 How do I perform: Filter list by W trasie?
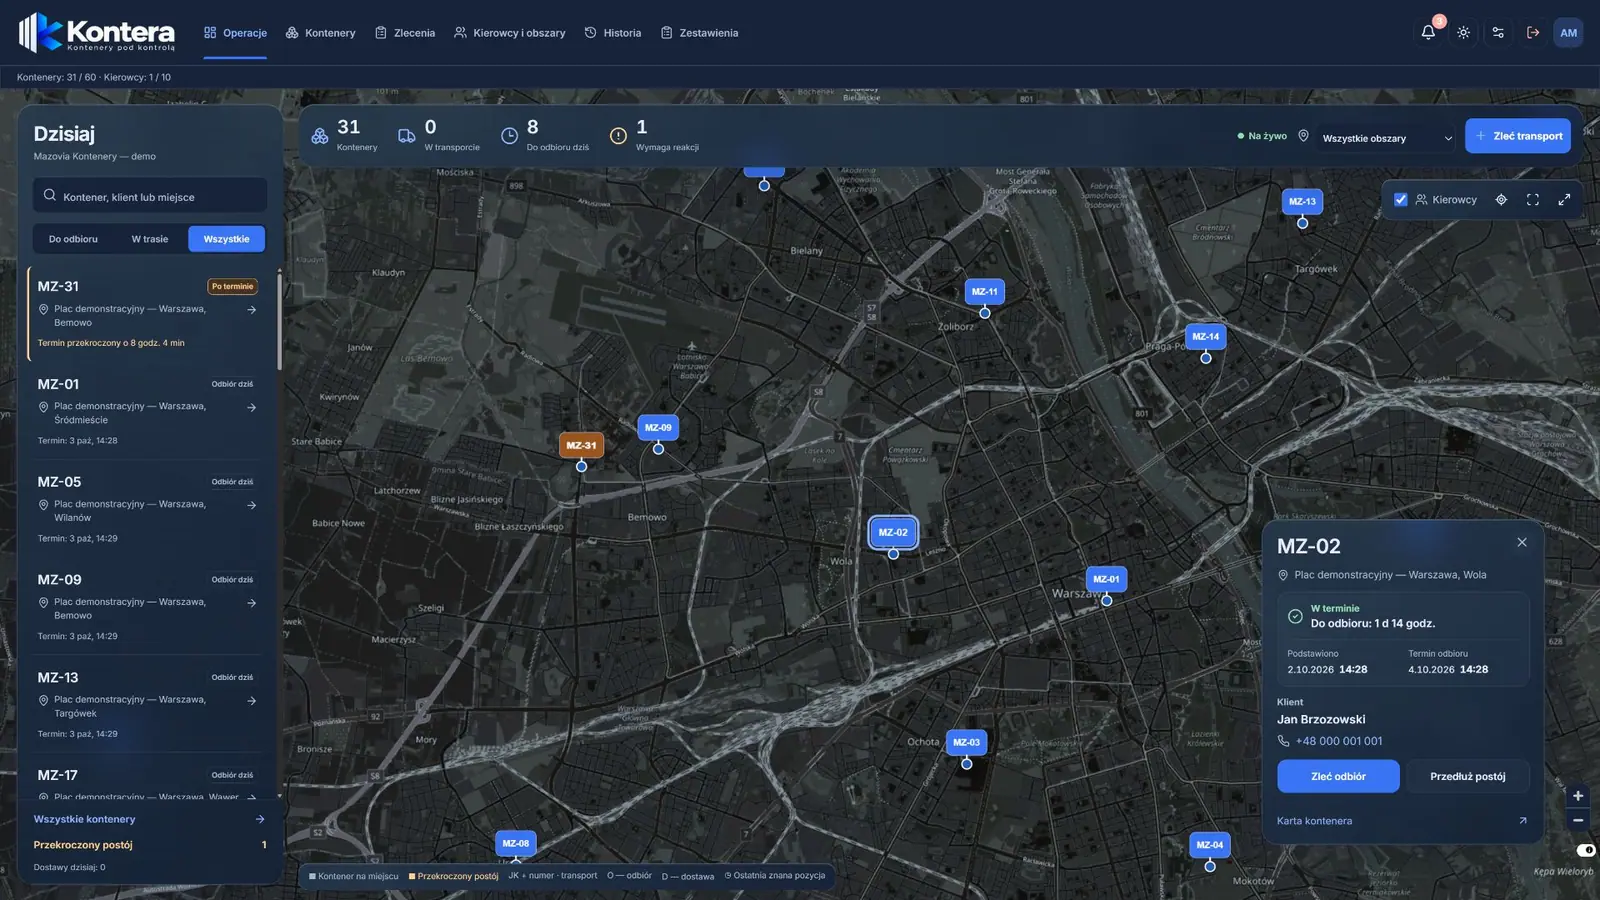tap(150, 239)
